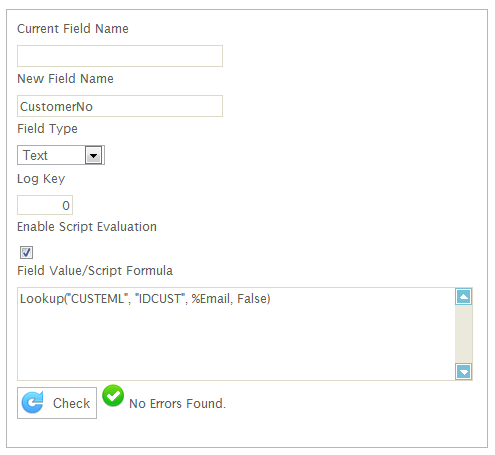The width and height of the screenshot is (495, 455).
Task: Click into the New Field Name box with CustomerNo
Action: tap(120, 106)
